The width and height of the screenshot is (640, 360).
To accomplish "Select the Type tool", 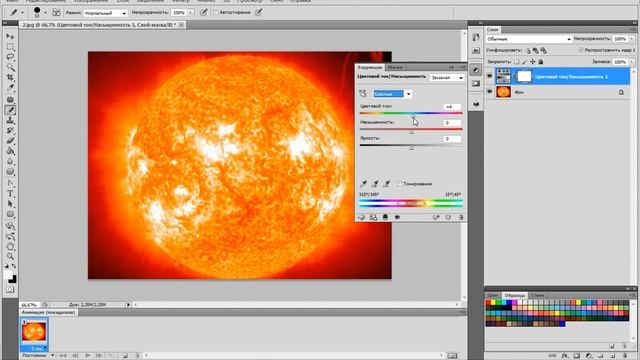I will tap(10, 194).
